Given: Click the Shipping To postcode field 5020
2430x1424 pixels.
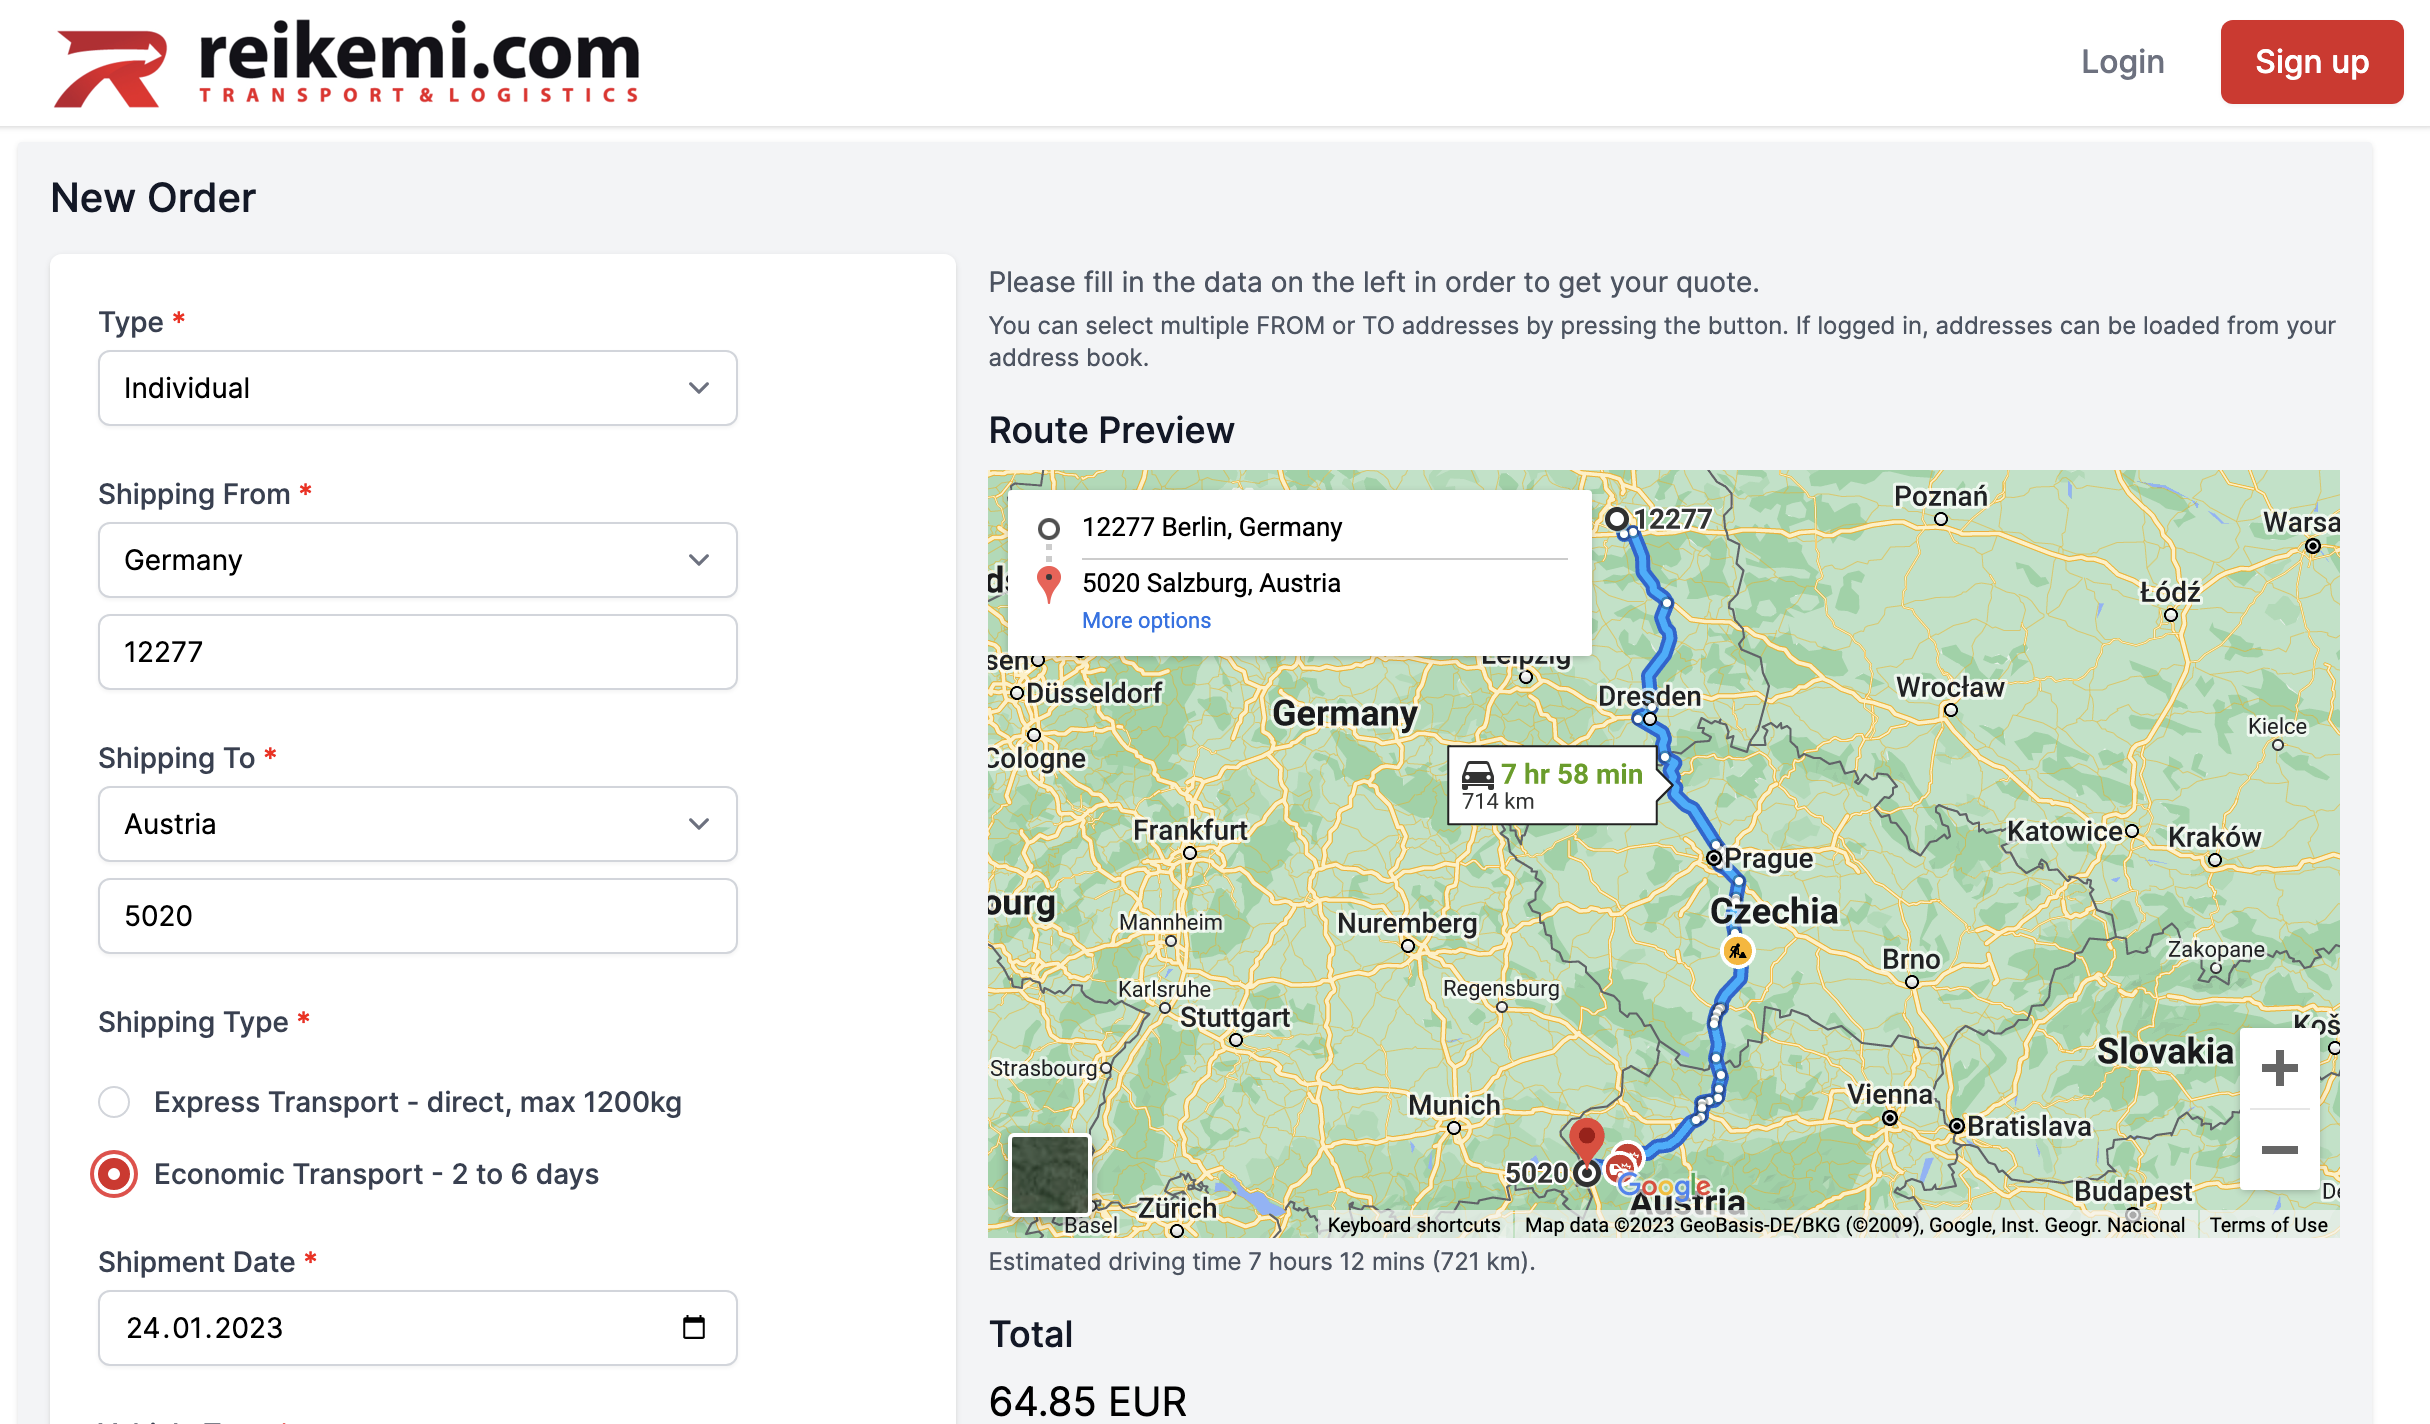Looking at the screenshot, I should tap(417, 916).
